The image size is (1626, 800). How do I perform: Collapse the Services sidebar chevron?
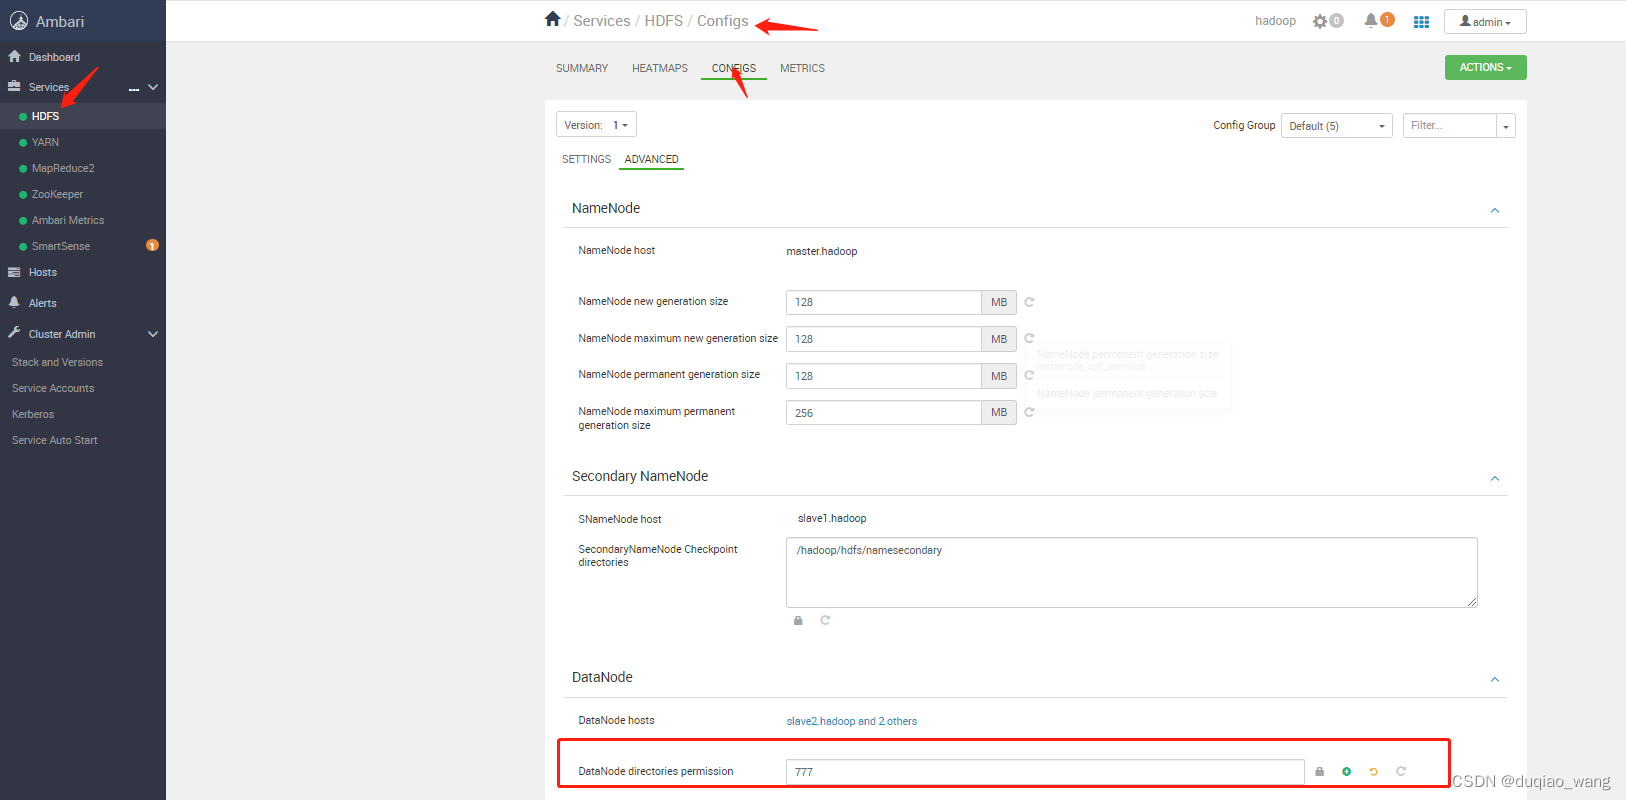tap(153, 87)
